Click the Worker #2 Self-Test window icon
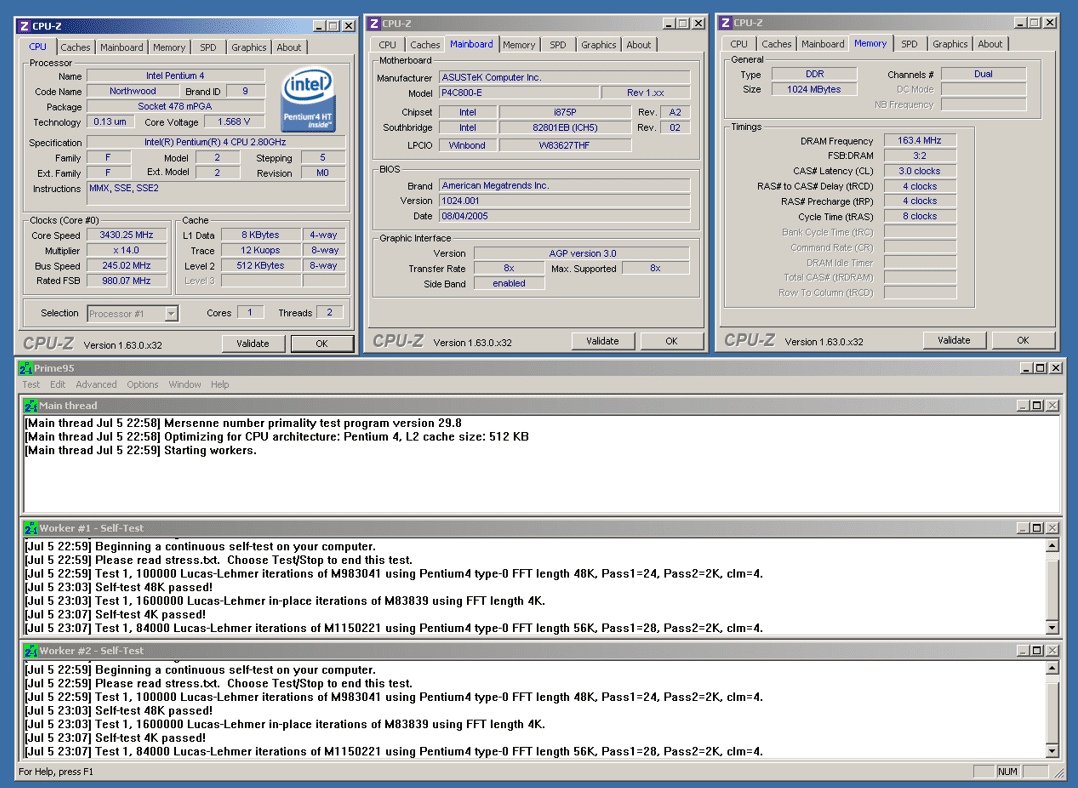 coord(31,650)
